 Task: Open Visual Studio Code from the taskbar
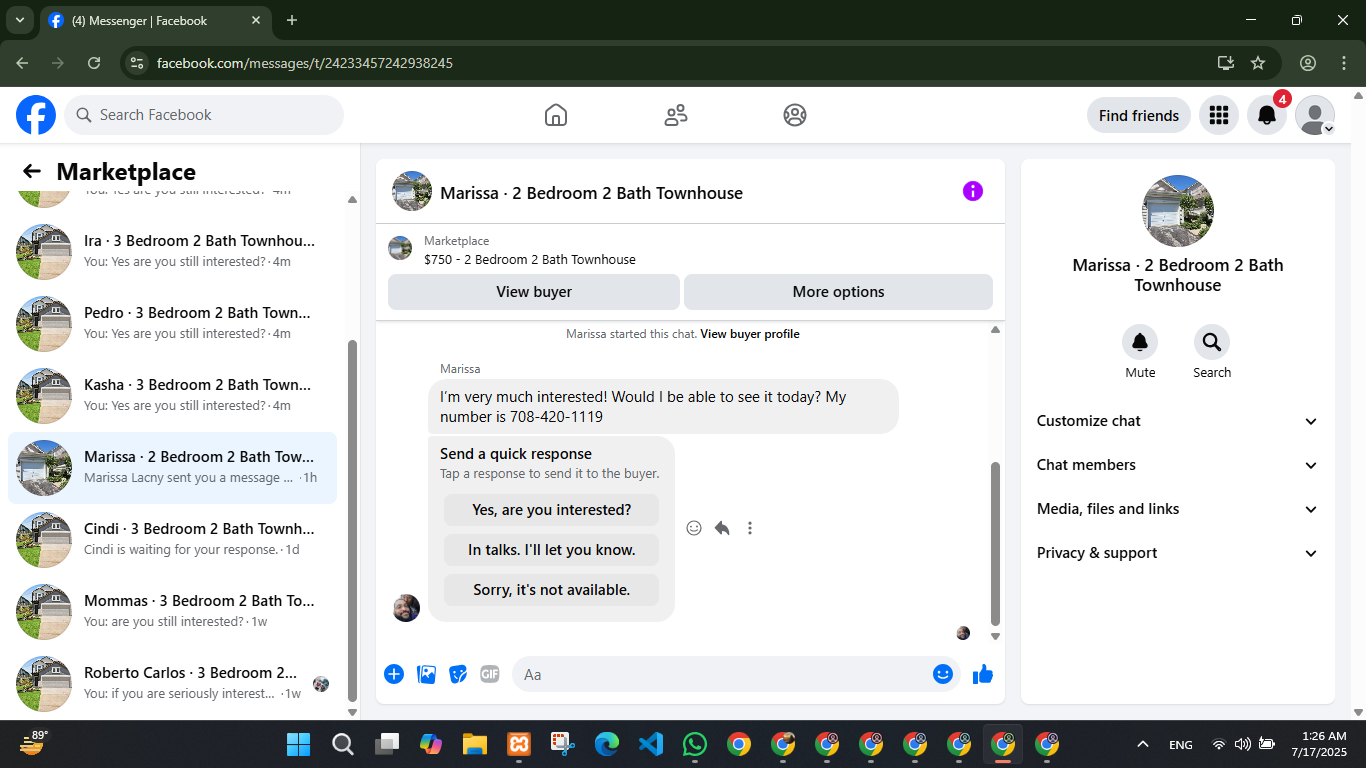coord(651,744)
